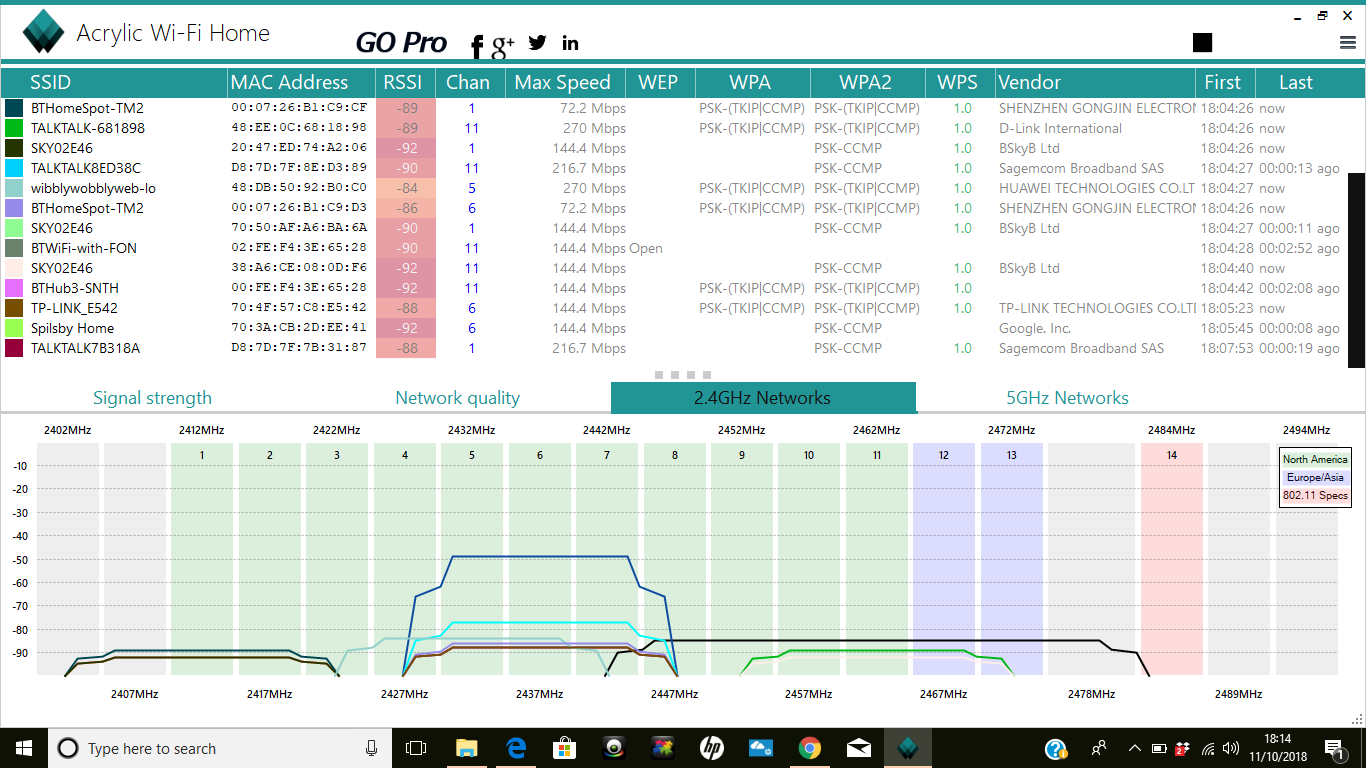This screenshot has height=768, width=1366.
Task: Click the Facebook icon in the header
Action: tap(477, 45)
